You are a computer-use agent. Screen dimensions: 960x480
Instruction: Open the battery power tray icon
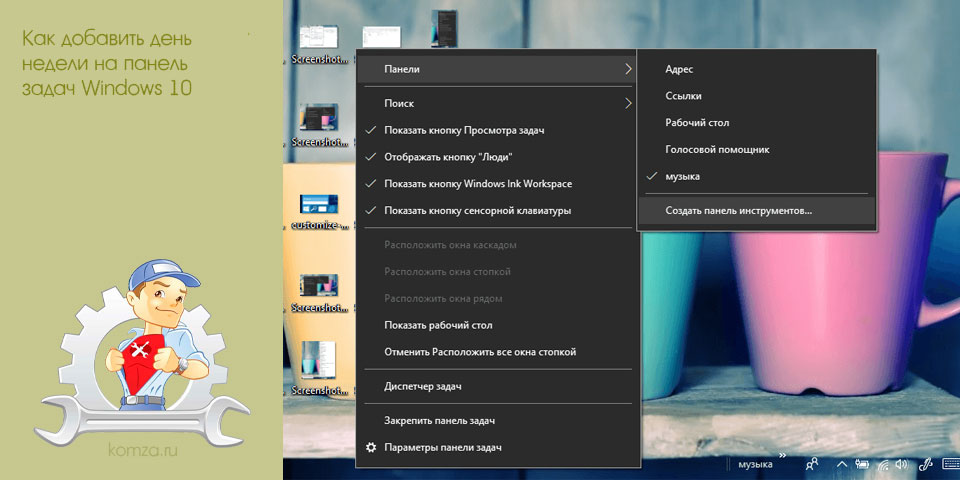[862, 463]
